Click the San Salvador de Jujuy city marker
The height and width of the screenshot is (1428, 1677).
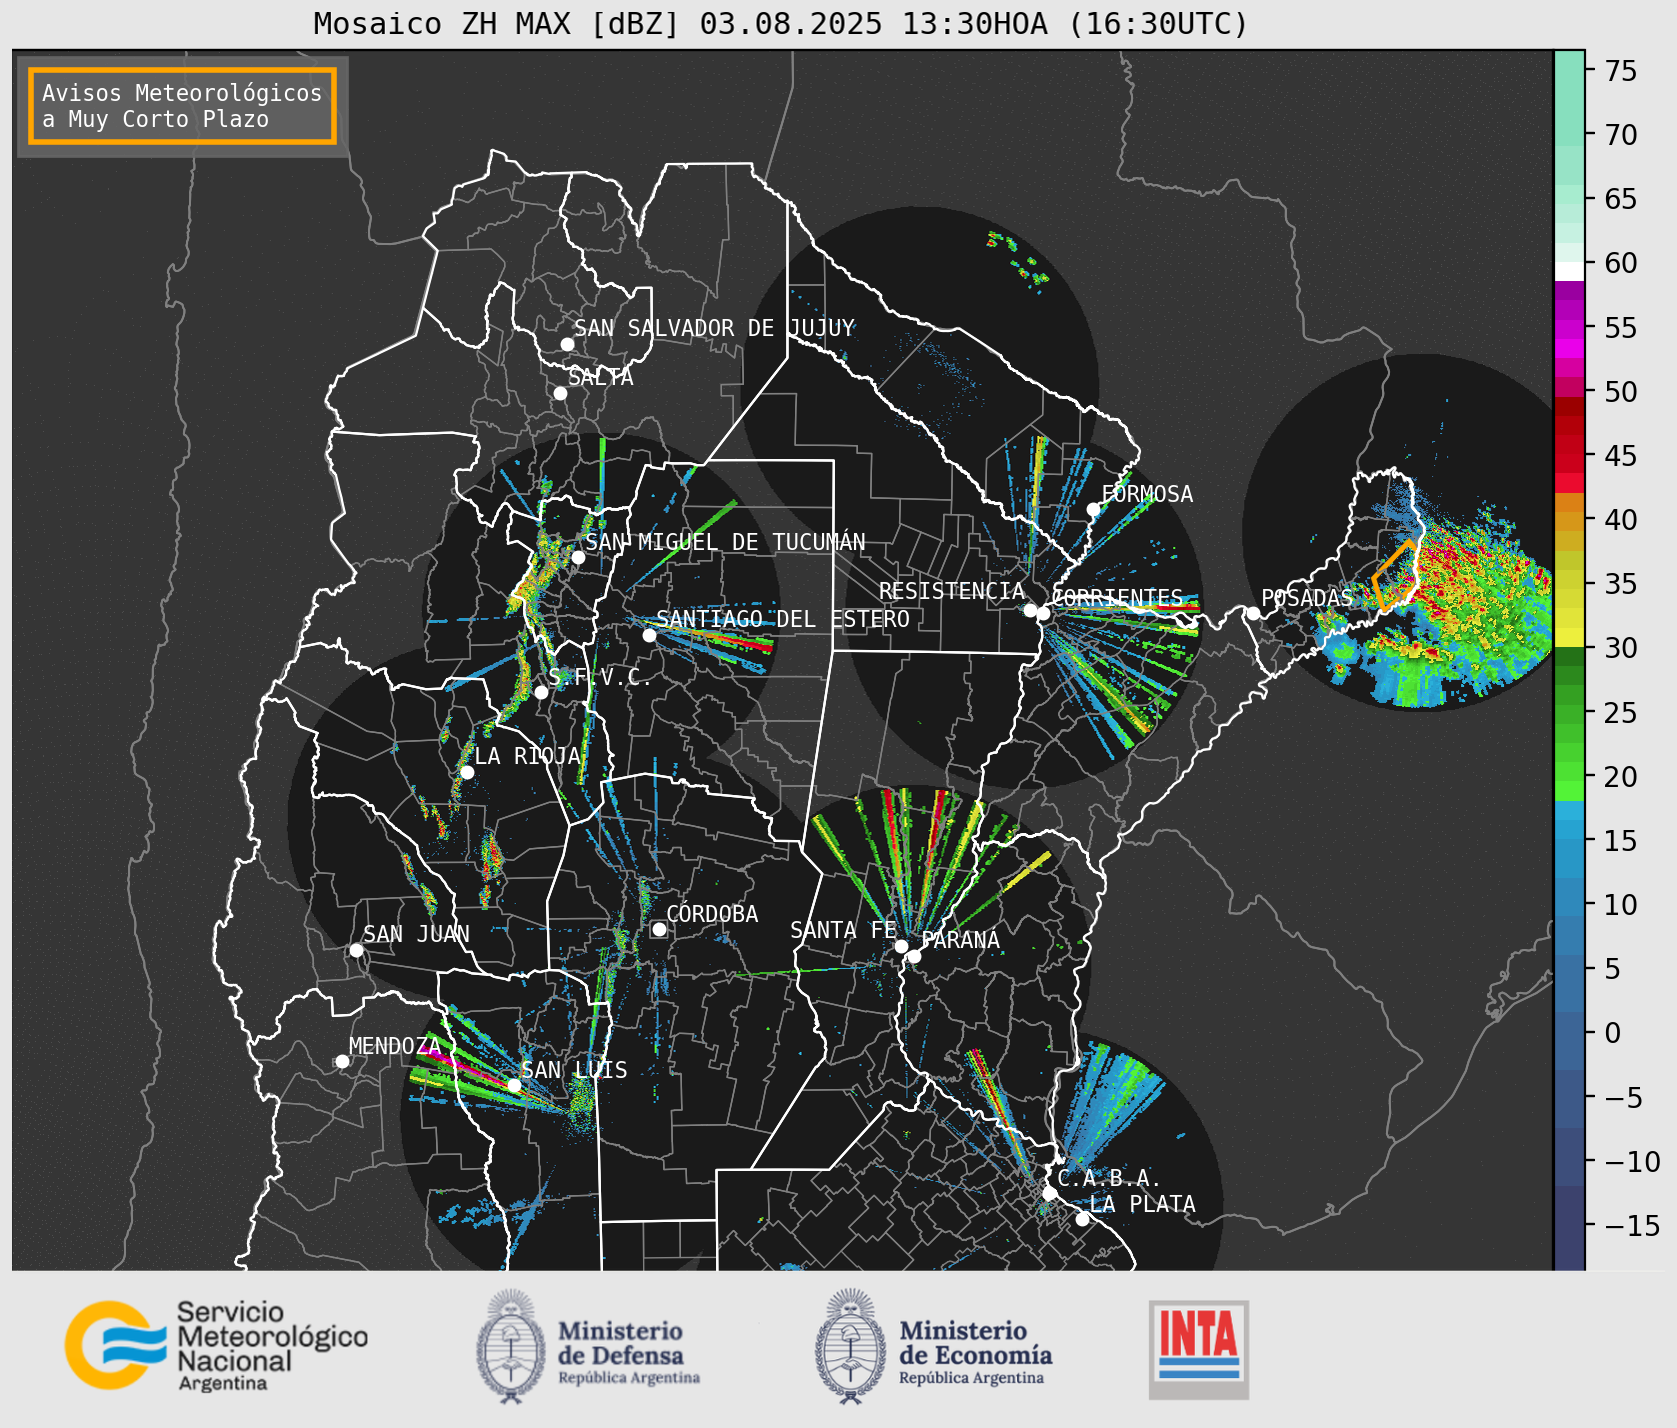[567, 344]
